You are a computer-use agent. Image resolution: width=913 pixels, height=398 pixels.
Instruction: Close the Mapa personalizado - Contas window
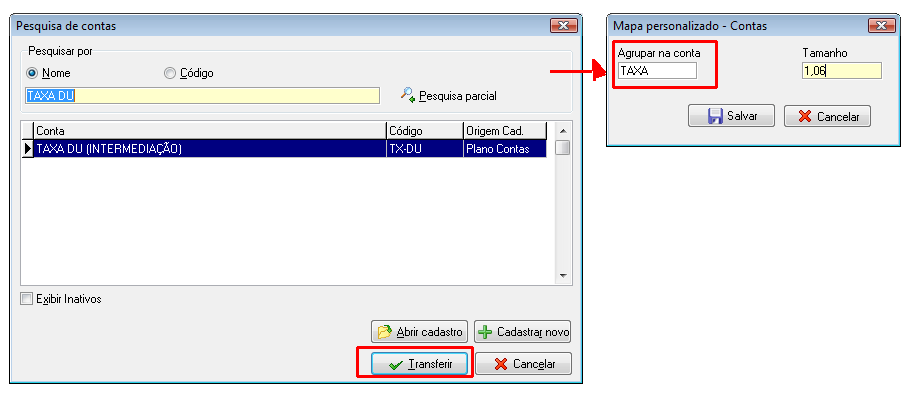[x=882, y=26]
